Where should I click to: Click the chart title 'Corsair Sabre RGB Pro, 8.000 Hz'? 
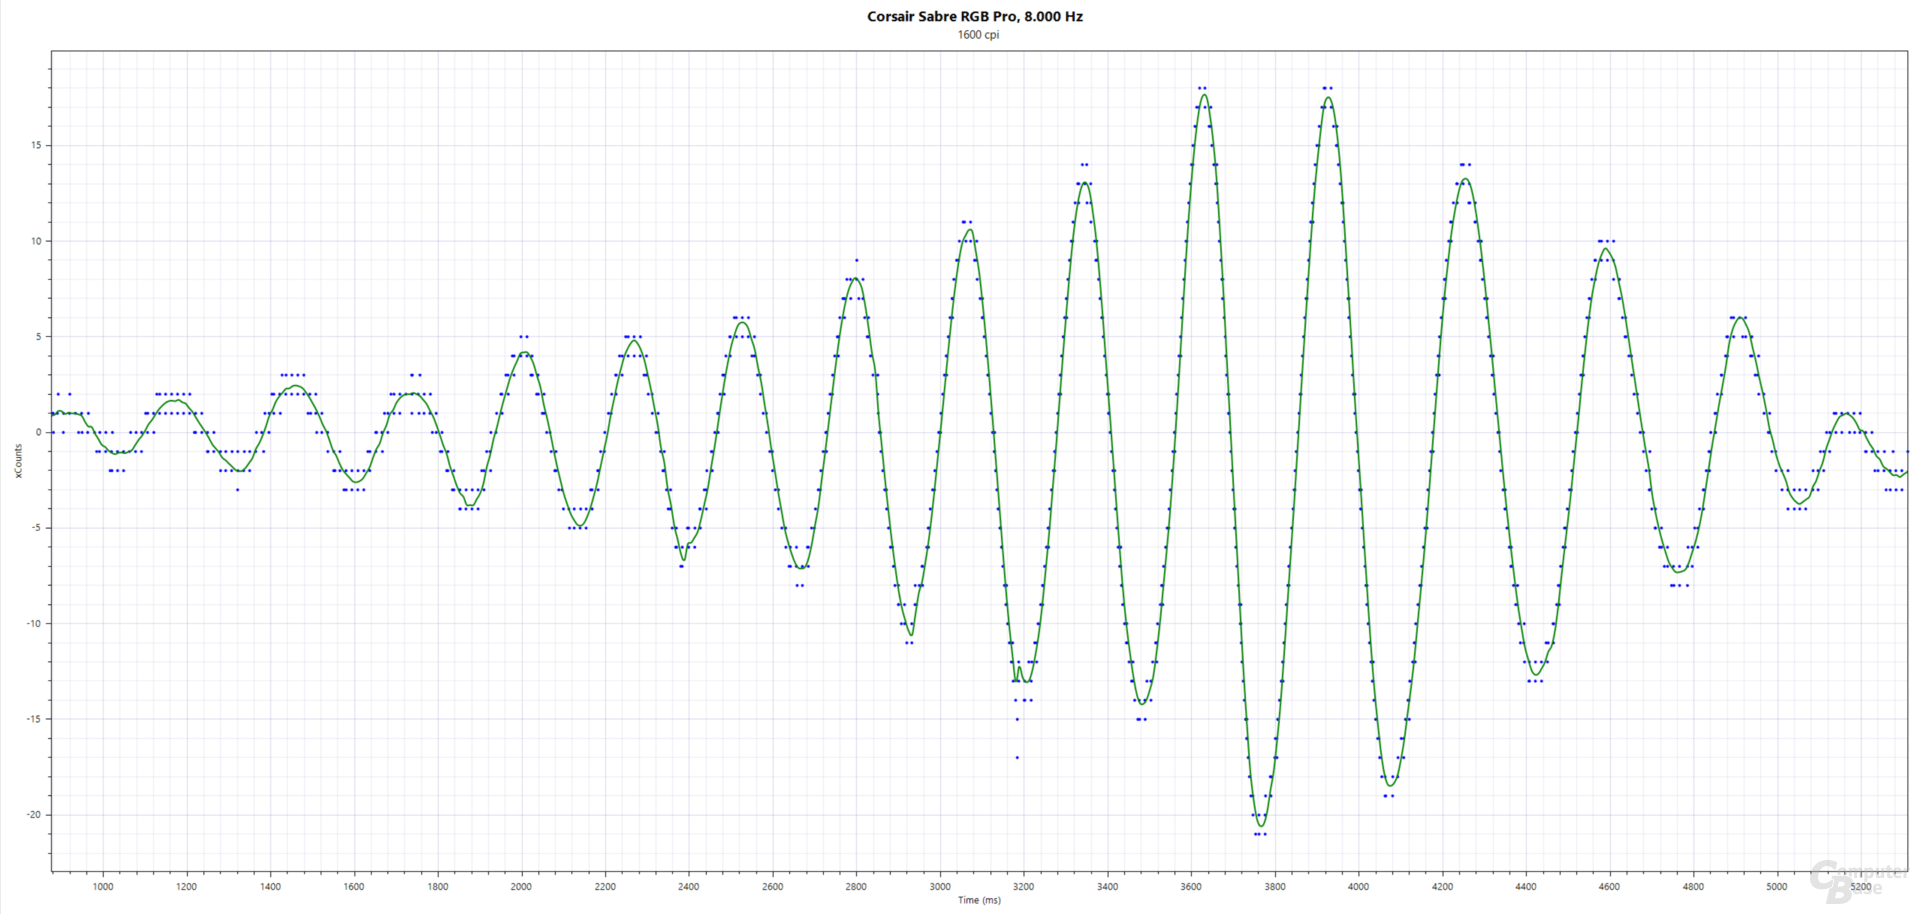click(975, 16)
